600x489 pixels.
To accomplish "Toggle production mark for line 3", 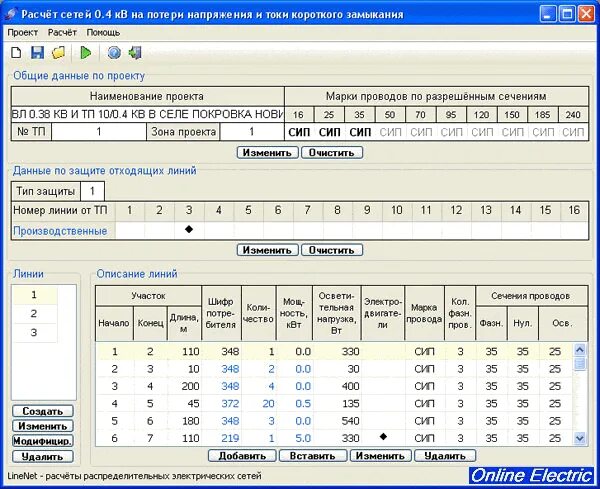I will coord(189,230).
